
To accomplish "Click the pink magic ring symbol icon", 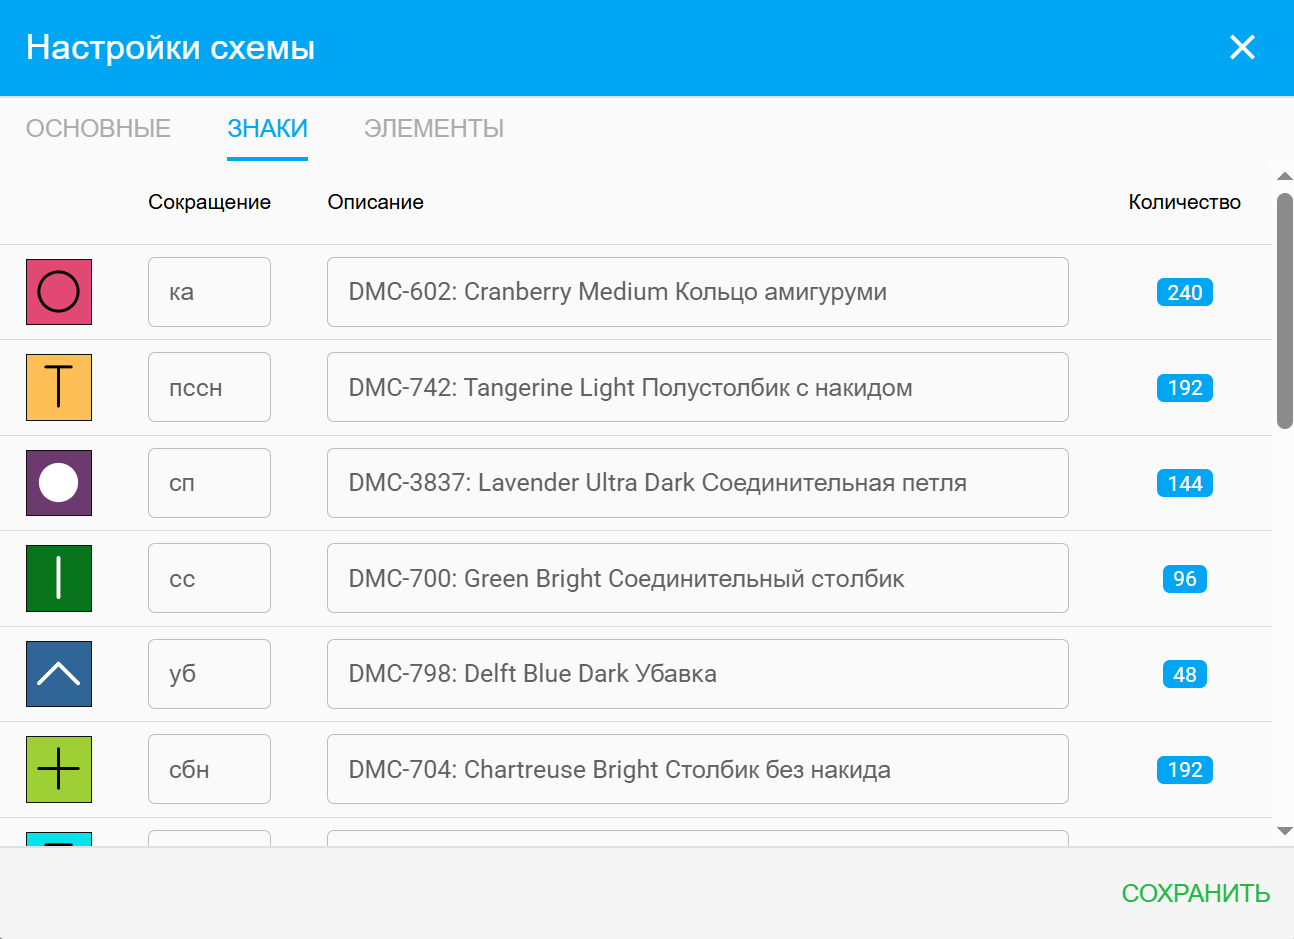I will coord(59,292).
